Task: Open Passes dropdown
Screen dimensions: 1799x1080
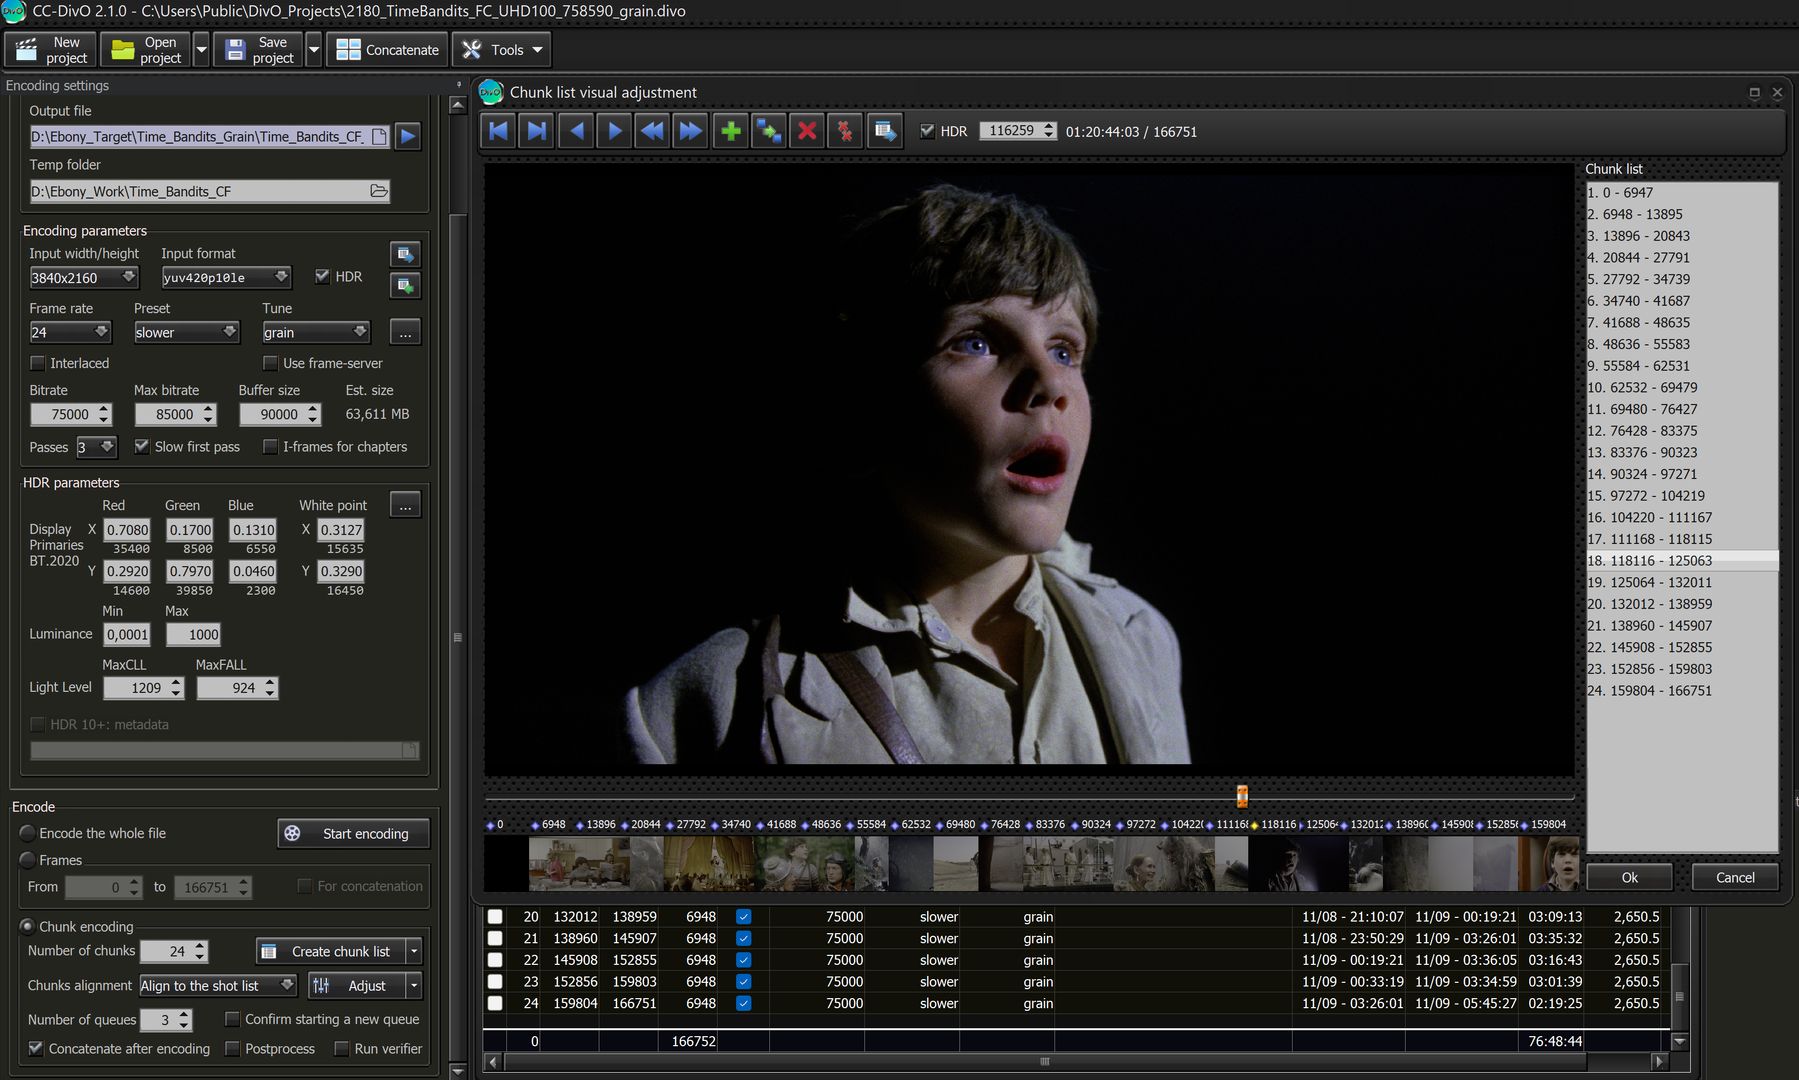Action: [x=97, y=447]
